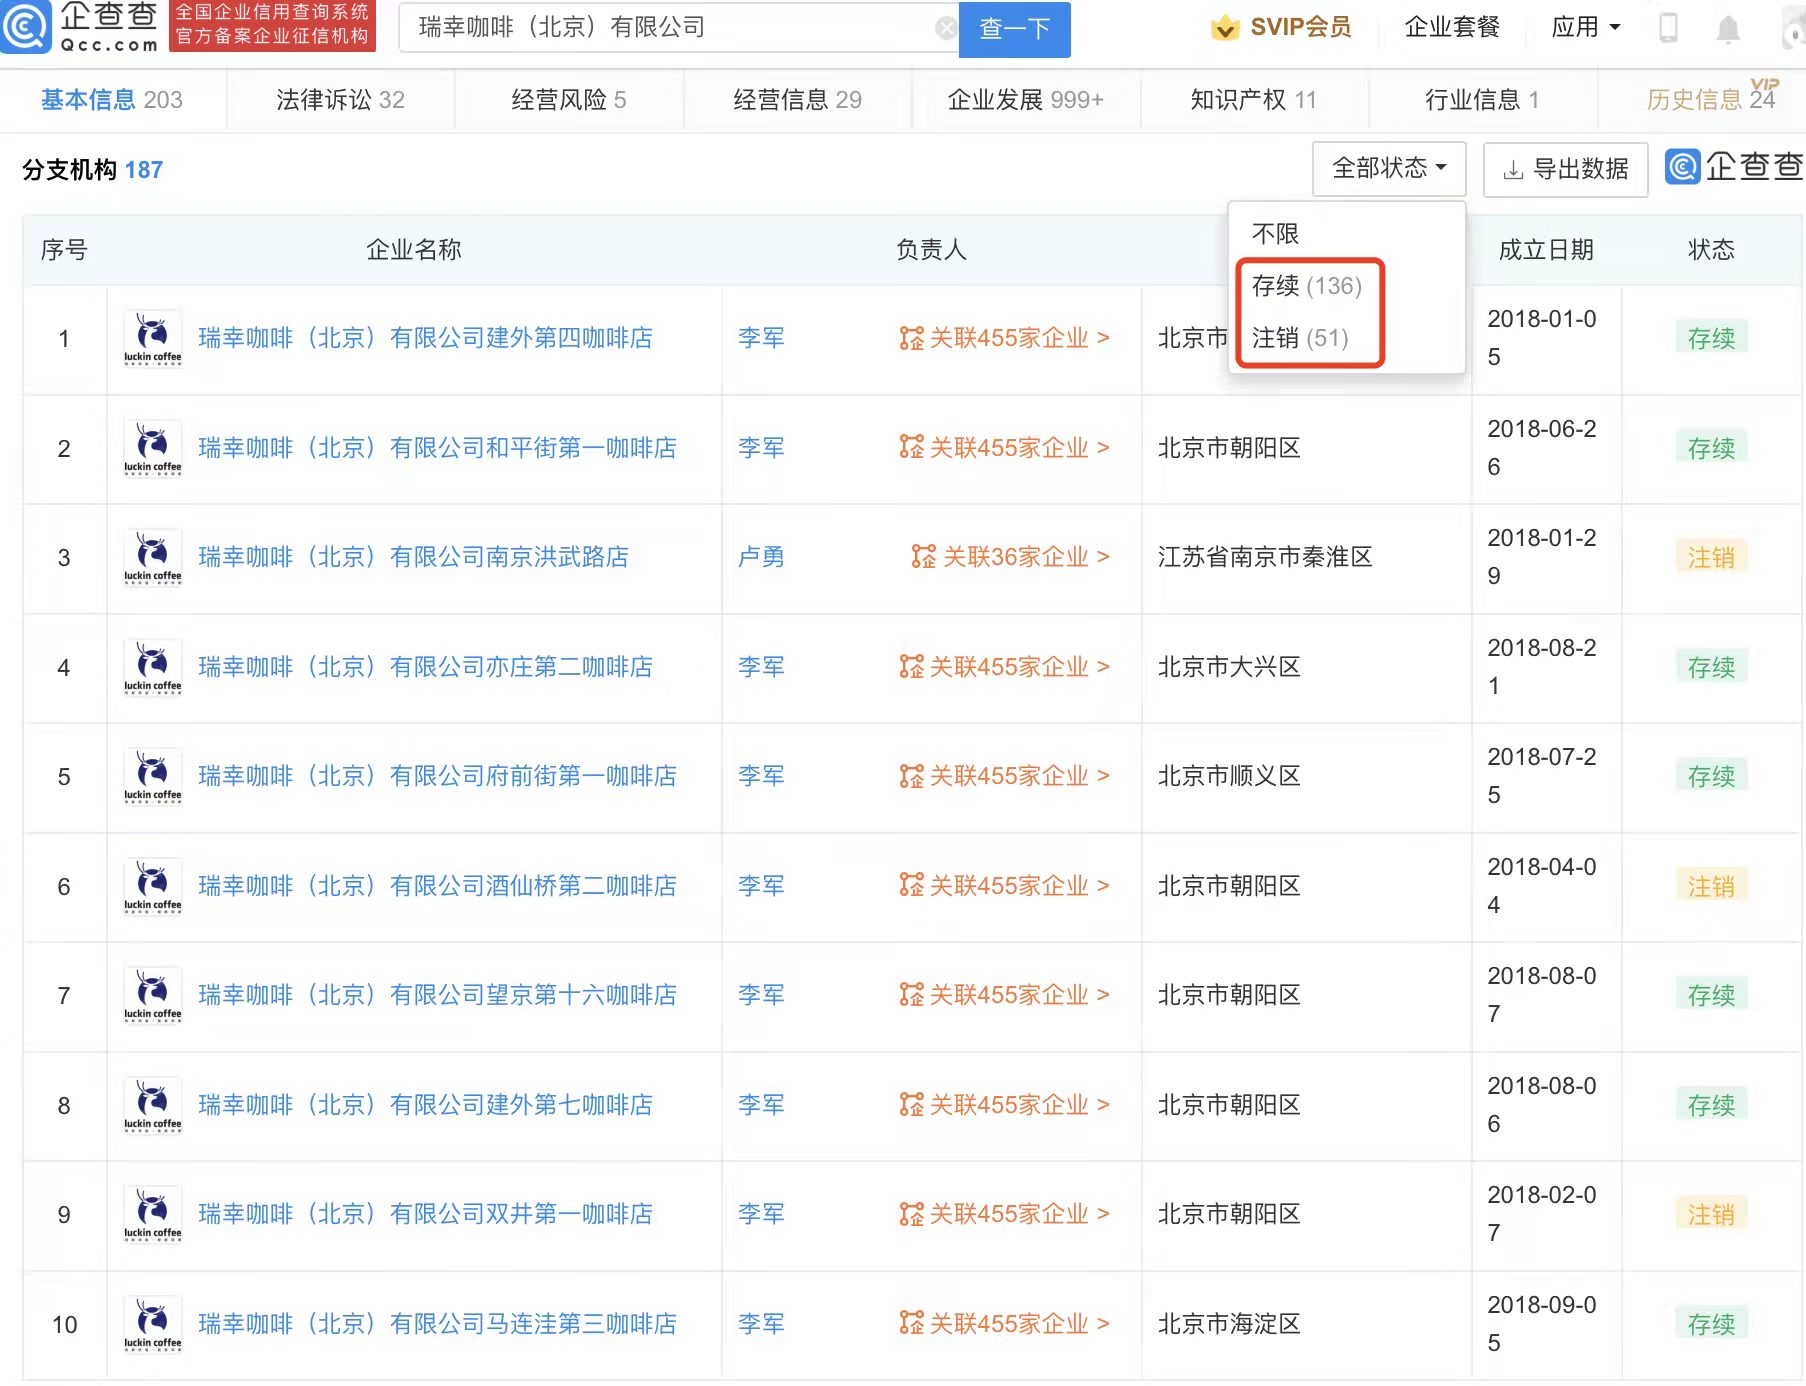Click luckin coffee logo in row 10

pos(152,1324)
